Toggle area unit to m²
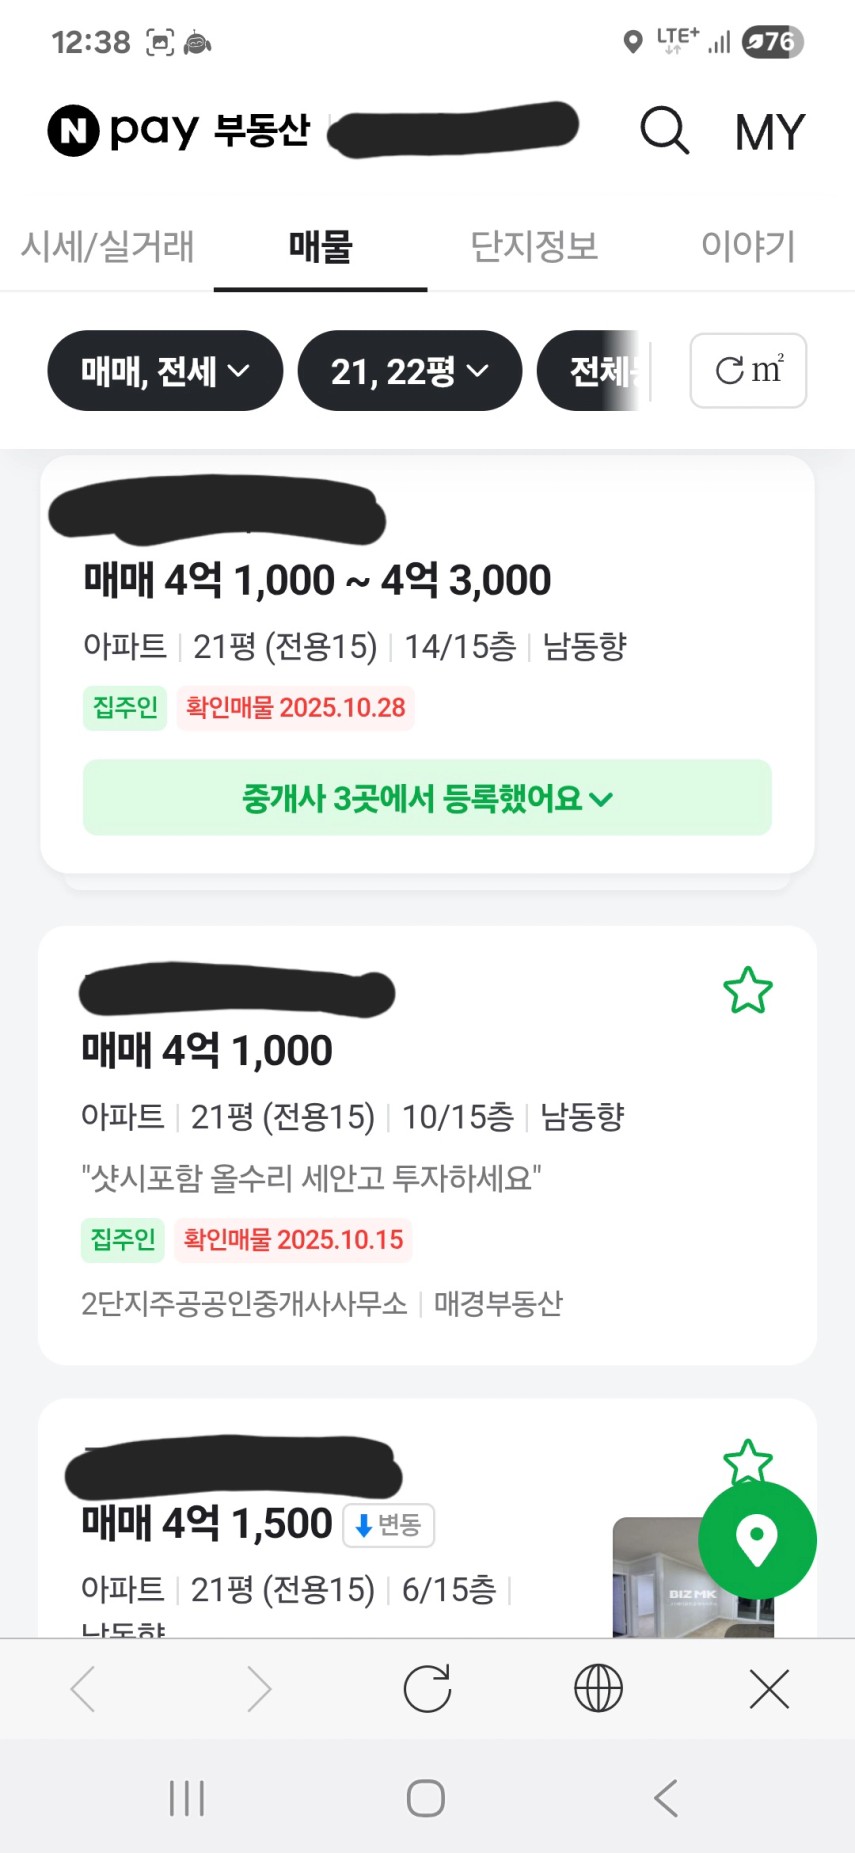The image size is (855, 1853). tap(748, 371)
